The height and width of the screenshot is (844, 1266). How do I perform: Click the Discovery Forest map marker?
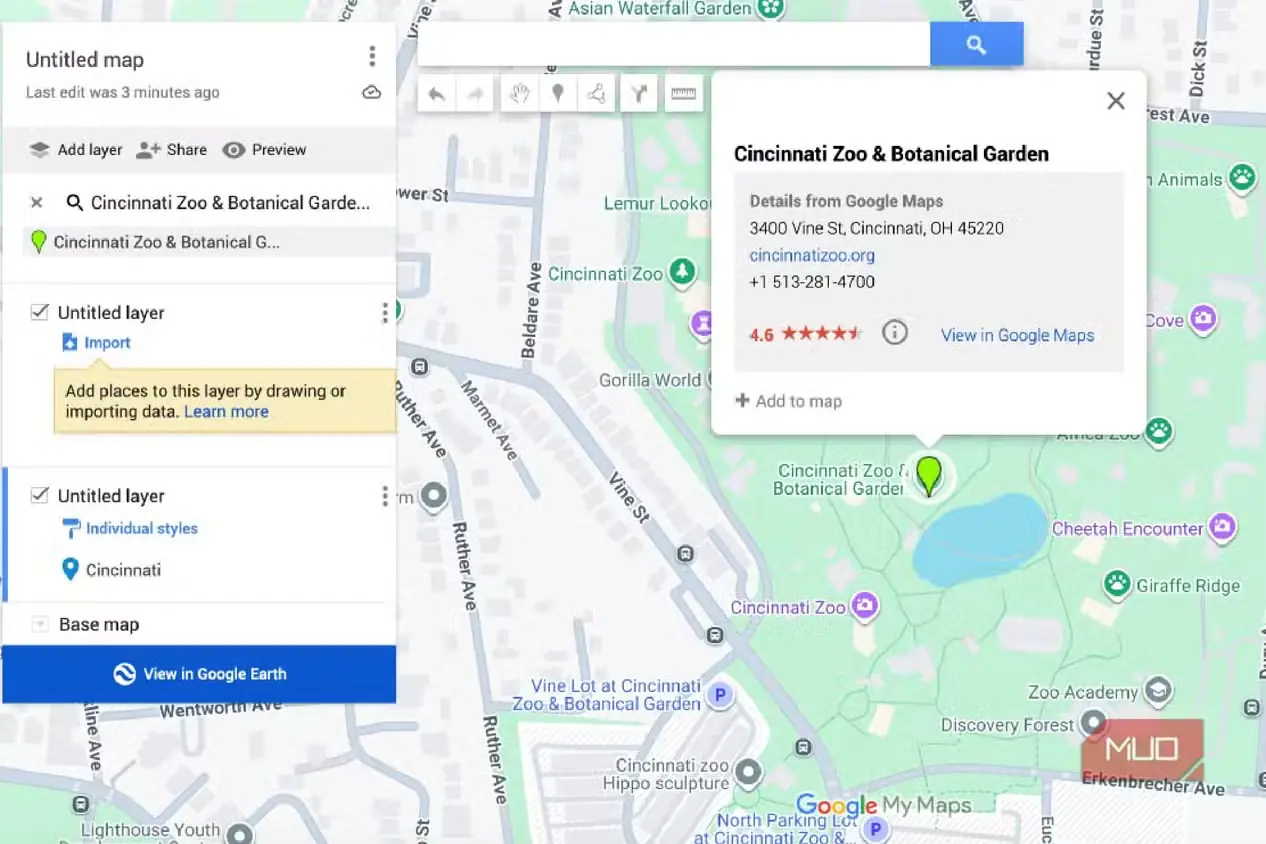click(1095, 721)
